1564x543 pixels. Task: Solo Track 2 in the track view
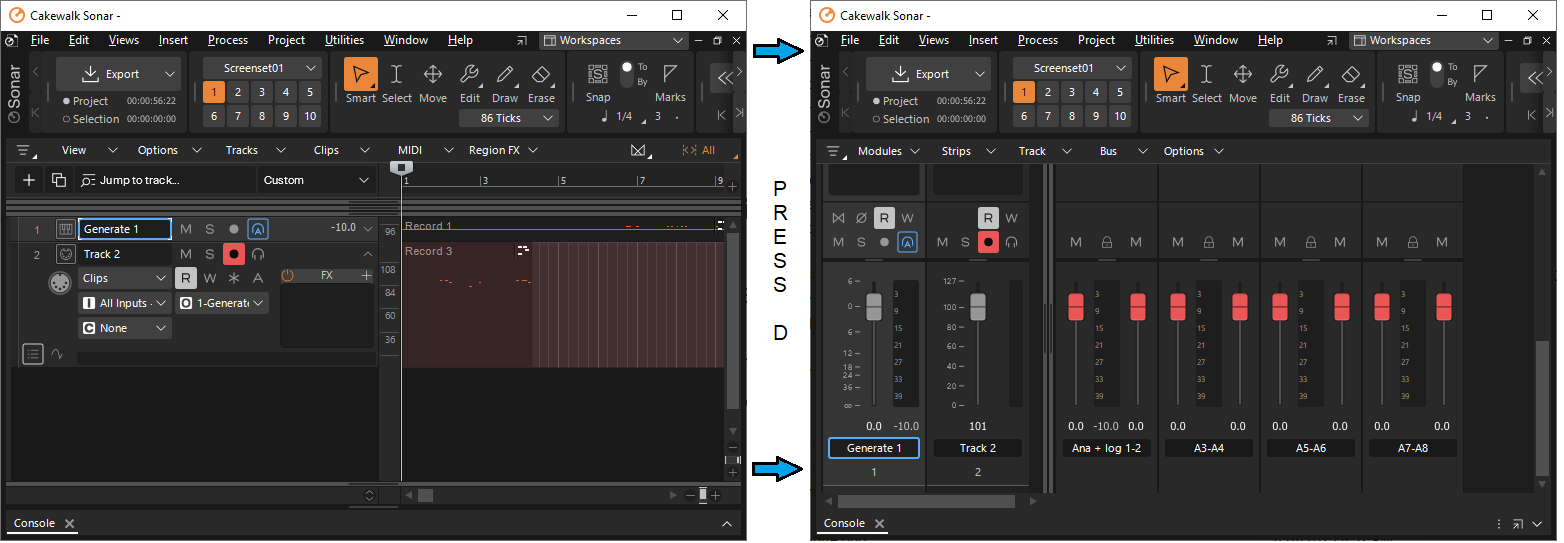pos(210,254)
